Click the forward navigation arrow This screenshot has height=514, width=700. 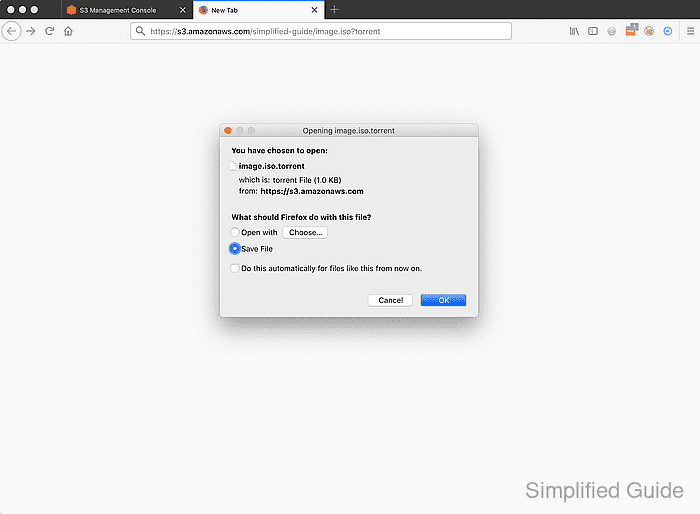point(30,31)
